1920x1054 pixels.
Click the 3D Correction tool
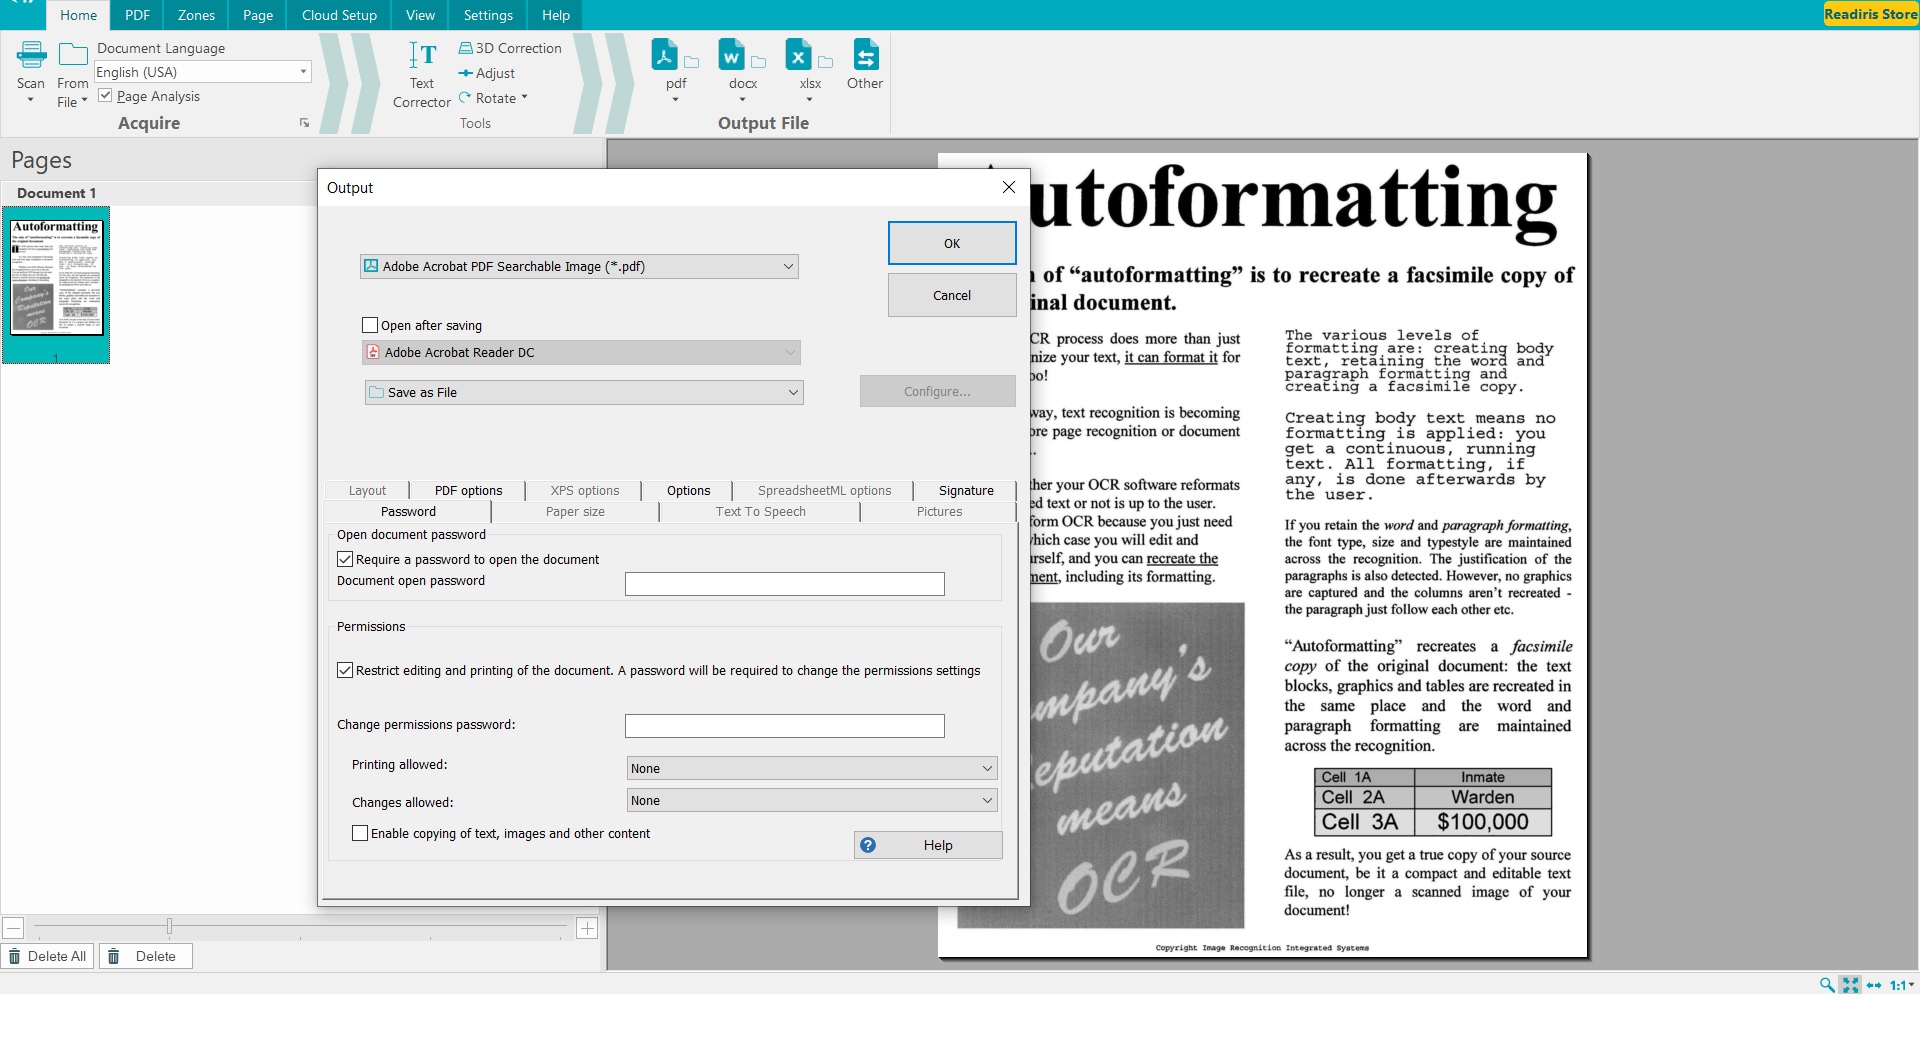pyautogui.click(x=510, y=47)
